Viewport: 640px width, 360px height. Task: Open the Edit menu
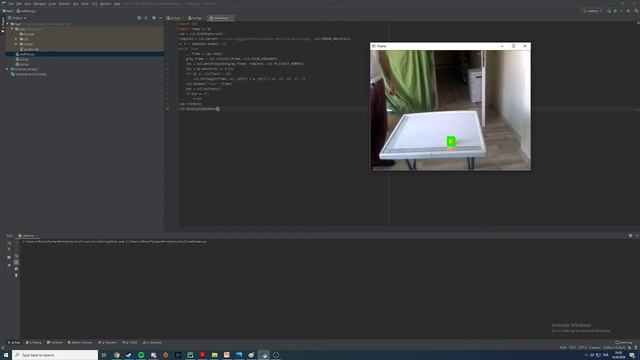19,4
